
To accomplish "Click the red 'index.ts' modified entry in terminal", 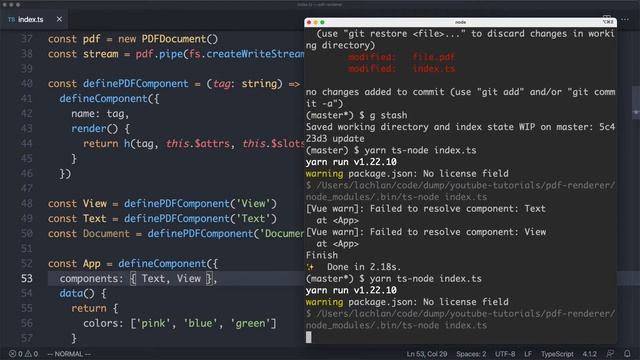I will tap(433, 69).
